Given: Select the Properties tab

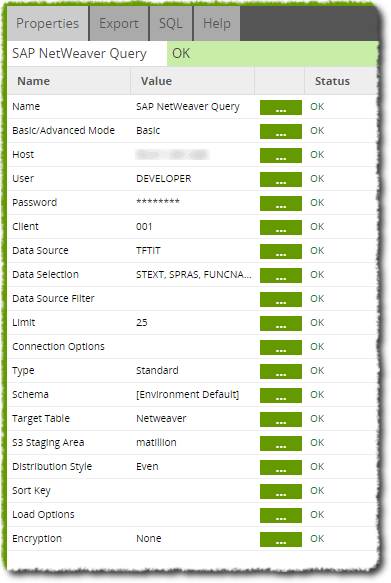Looking at the screenshot, I should pyautogui.click(x=48, y=23).
